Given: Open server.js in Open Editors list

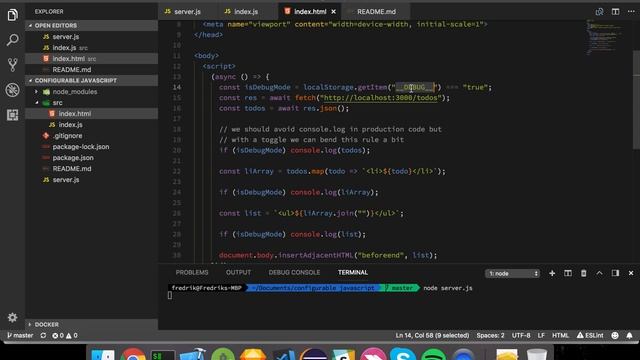Looking at the screenshot, I should 91,37.
